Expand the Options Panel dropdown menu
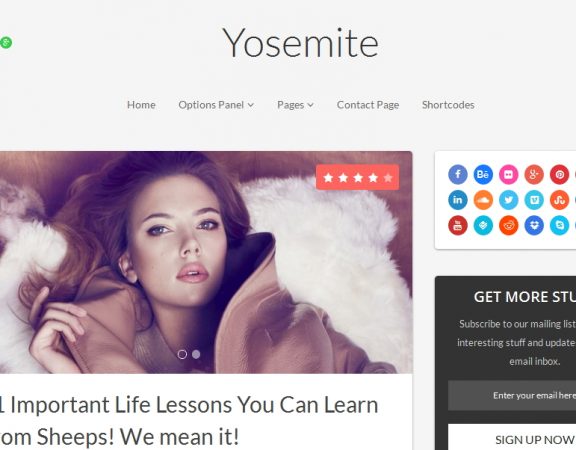The height and width of the screenshot is (450, 576). click(x=216, y=105)
